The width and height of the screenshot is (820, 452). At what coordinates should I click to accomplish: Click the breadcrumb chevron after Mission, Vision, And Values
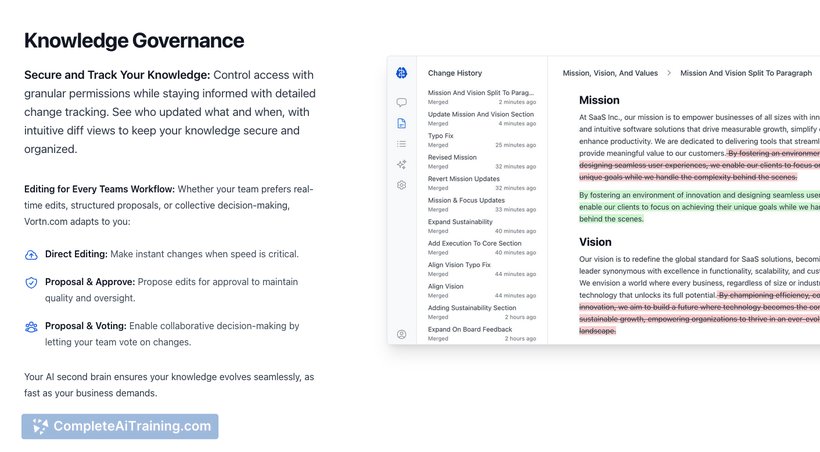coord(669,73)
